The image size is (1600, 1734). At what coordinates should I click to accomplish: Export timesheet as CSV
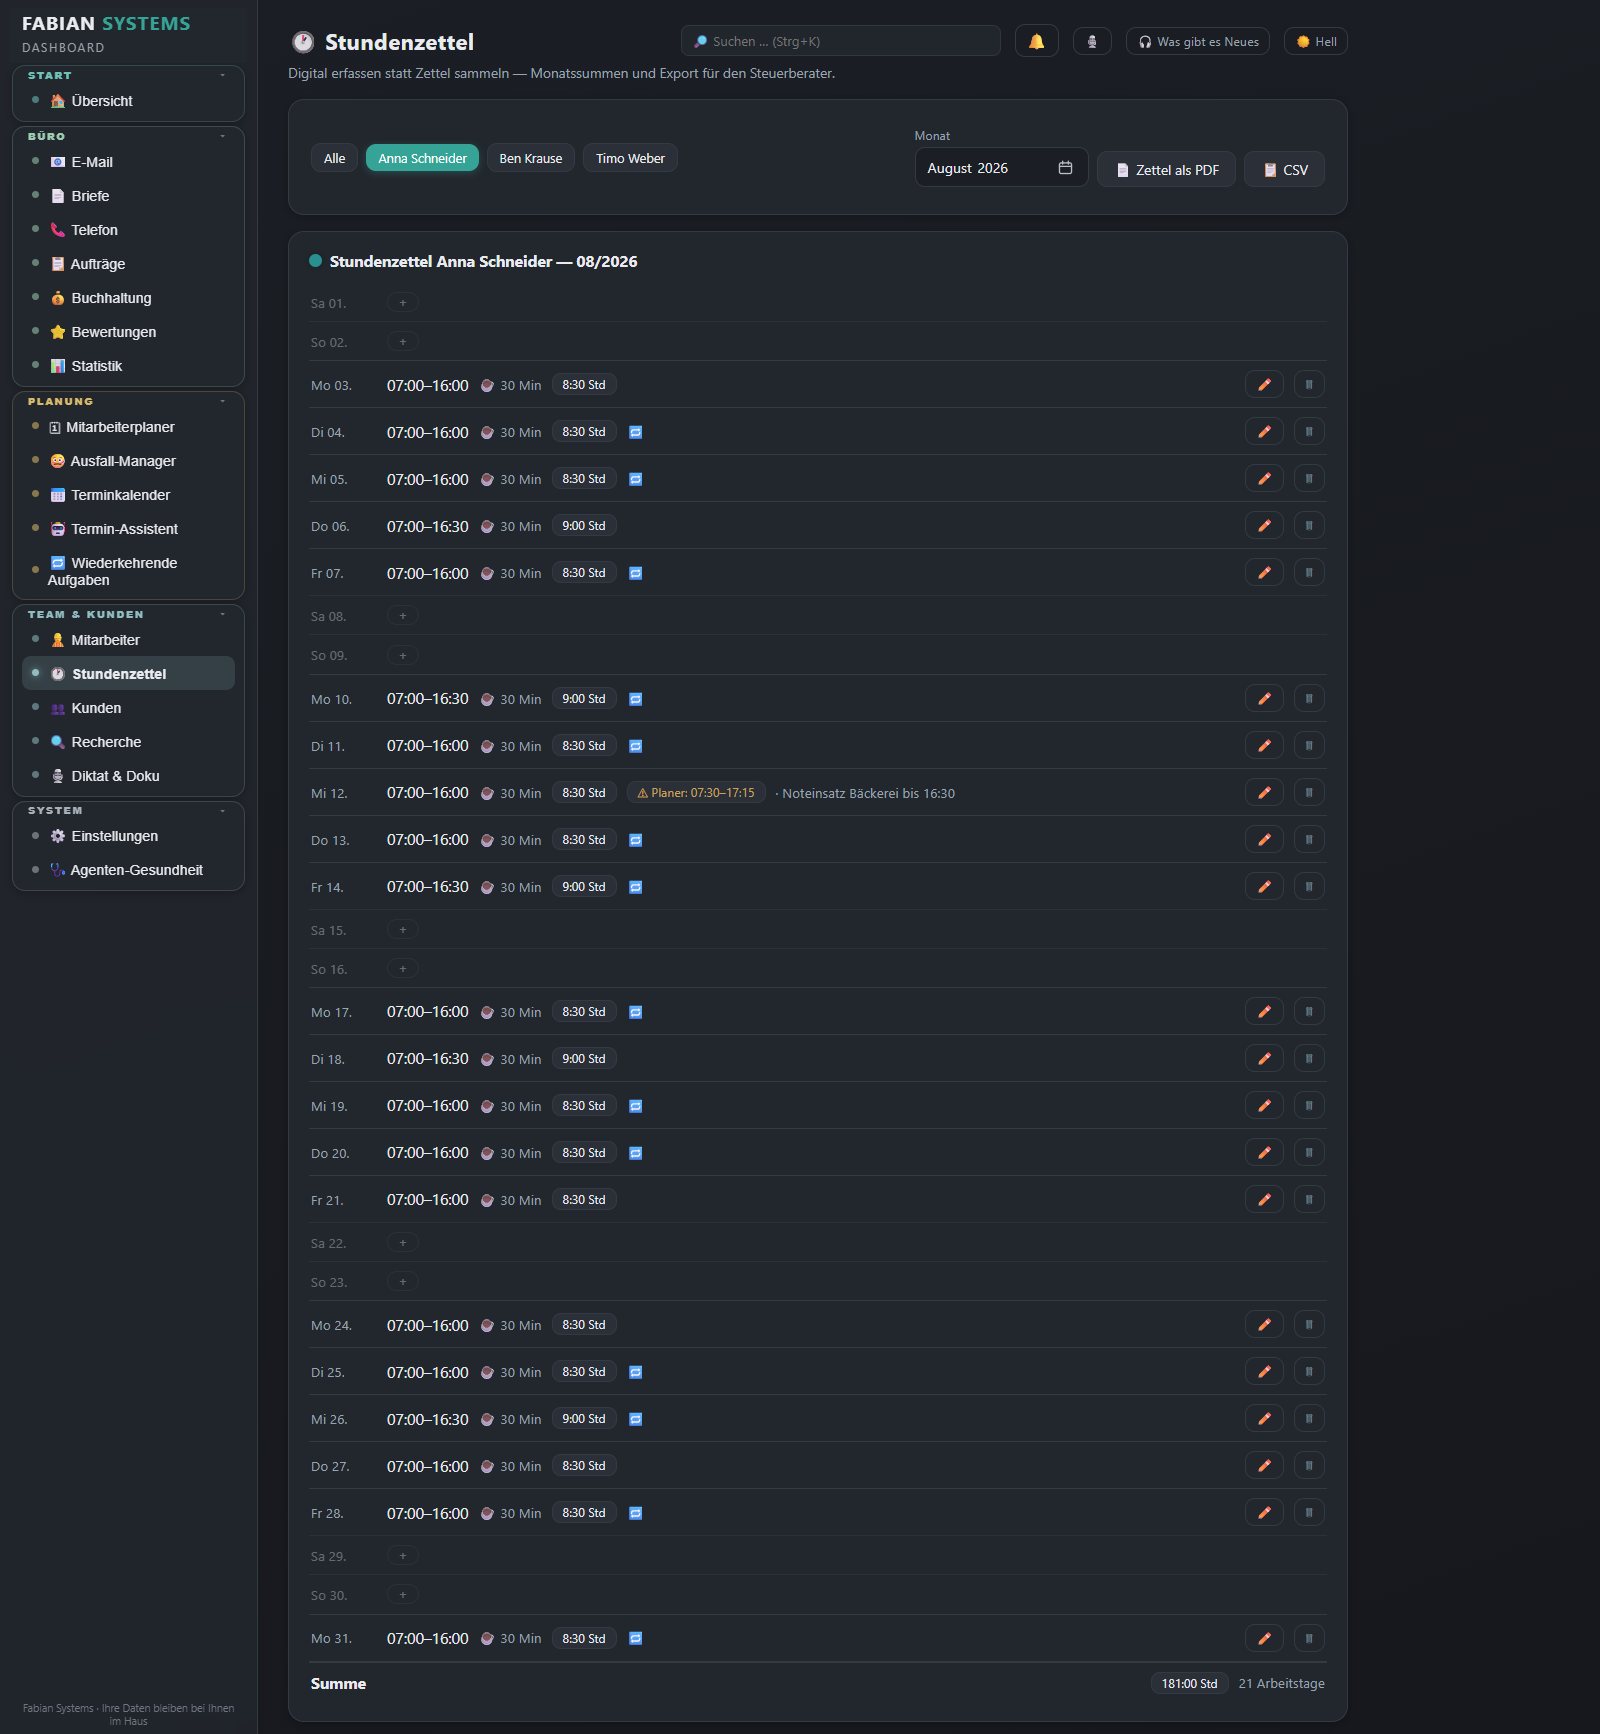1284,170
